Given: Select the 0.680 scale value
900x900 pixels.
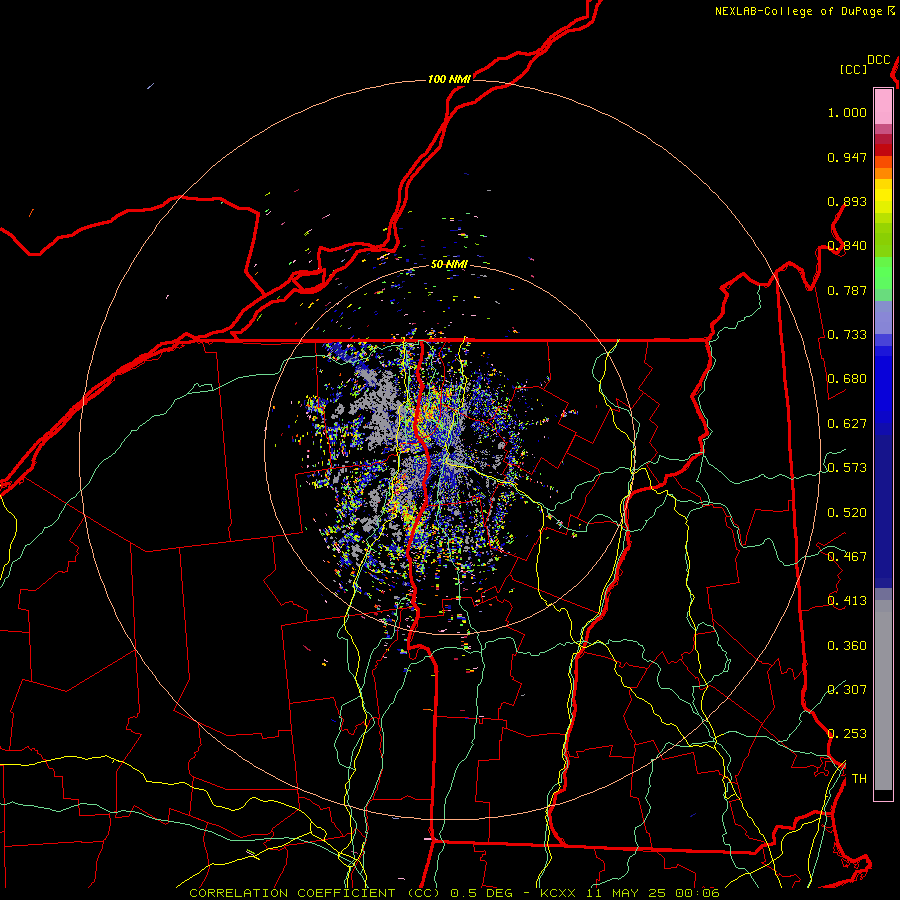Looking at the screenshot, I should (847, 379).
